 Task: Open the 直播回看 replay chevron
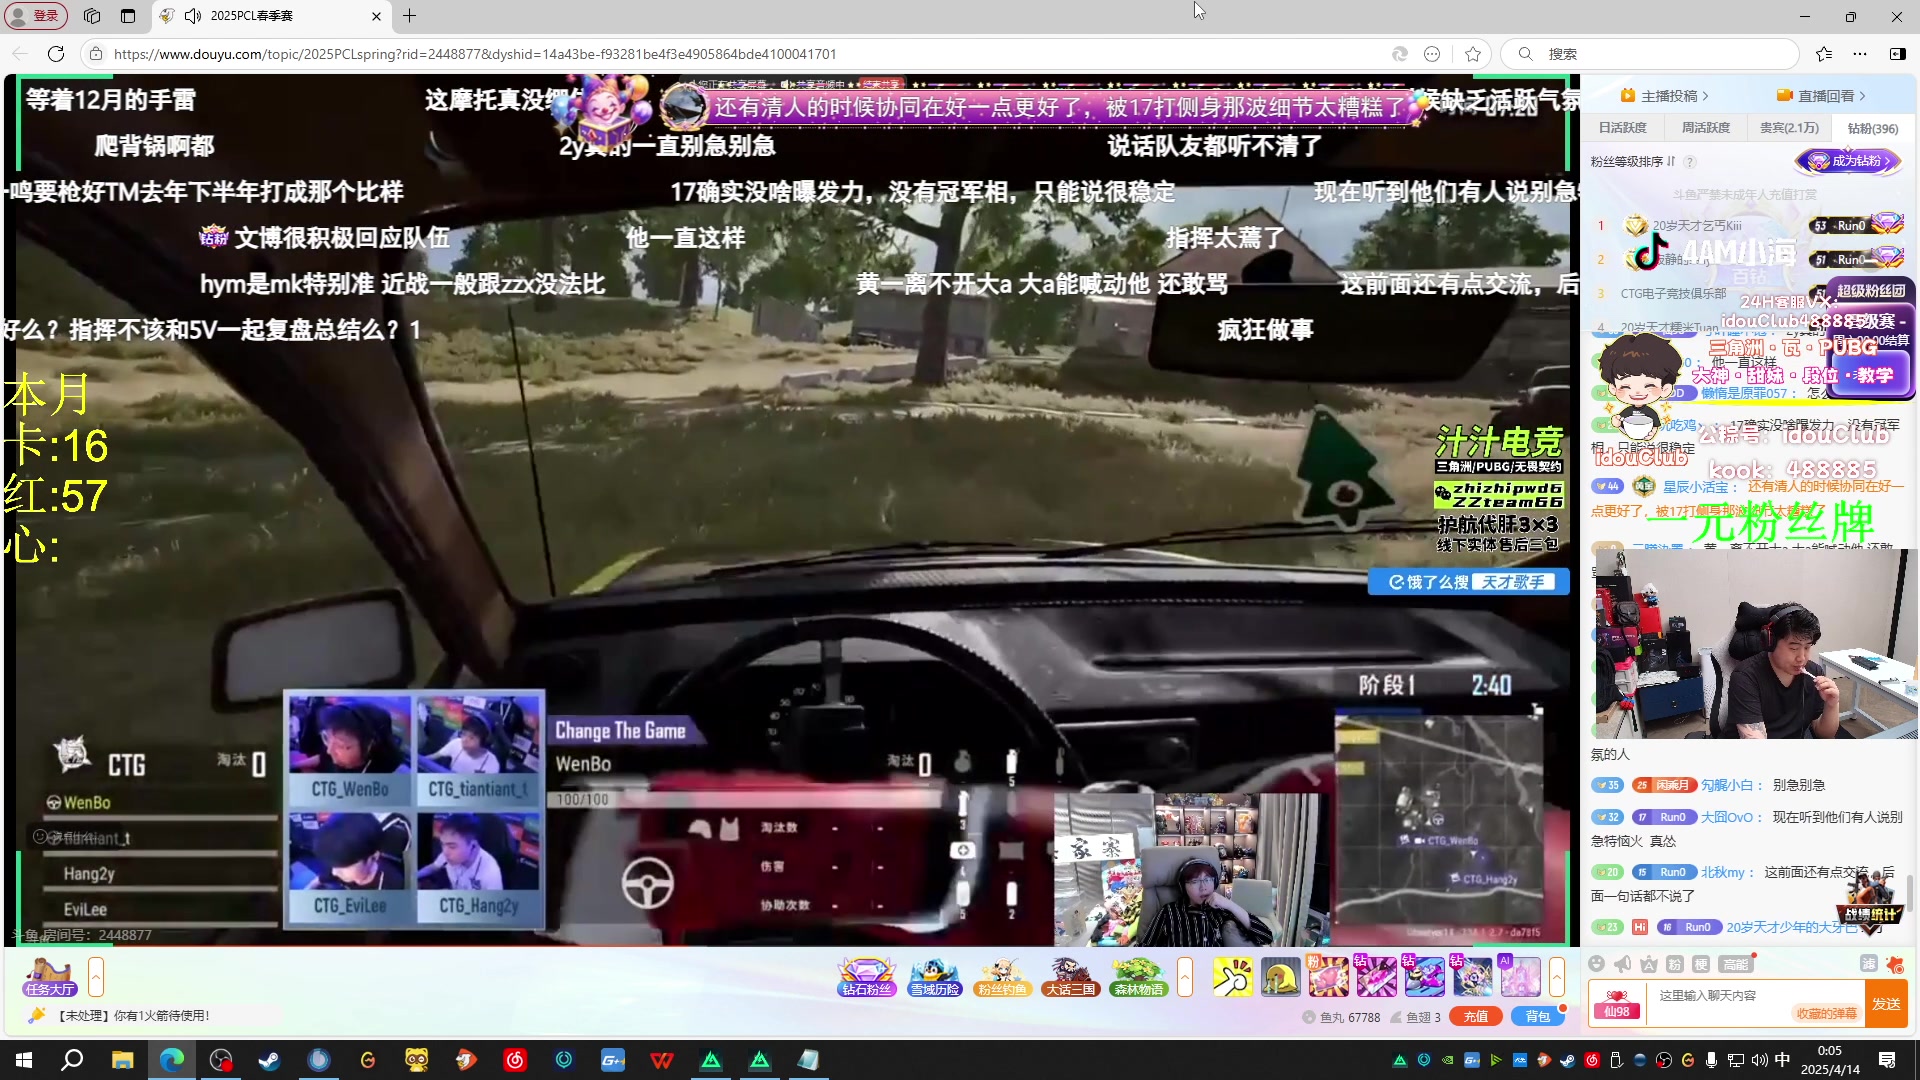[x=1862, y=96]
